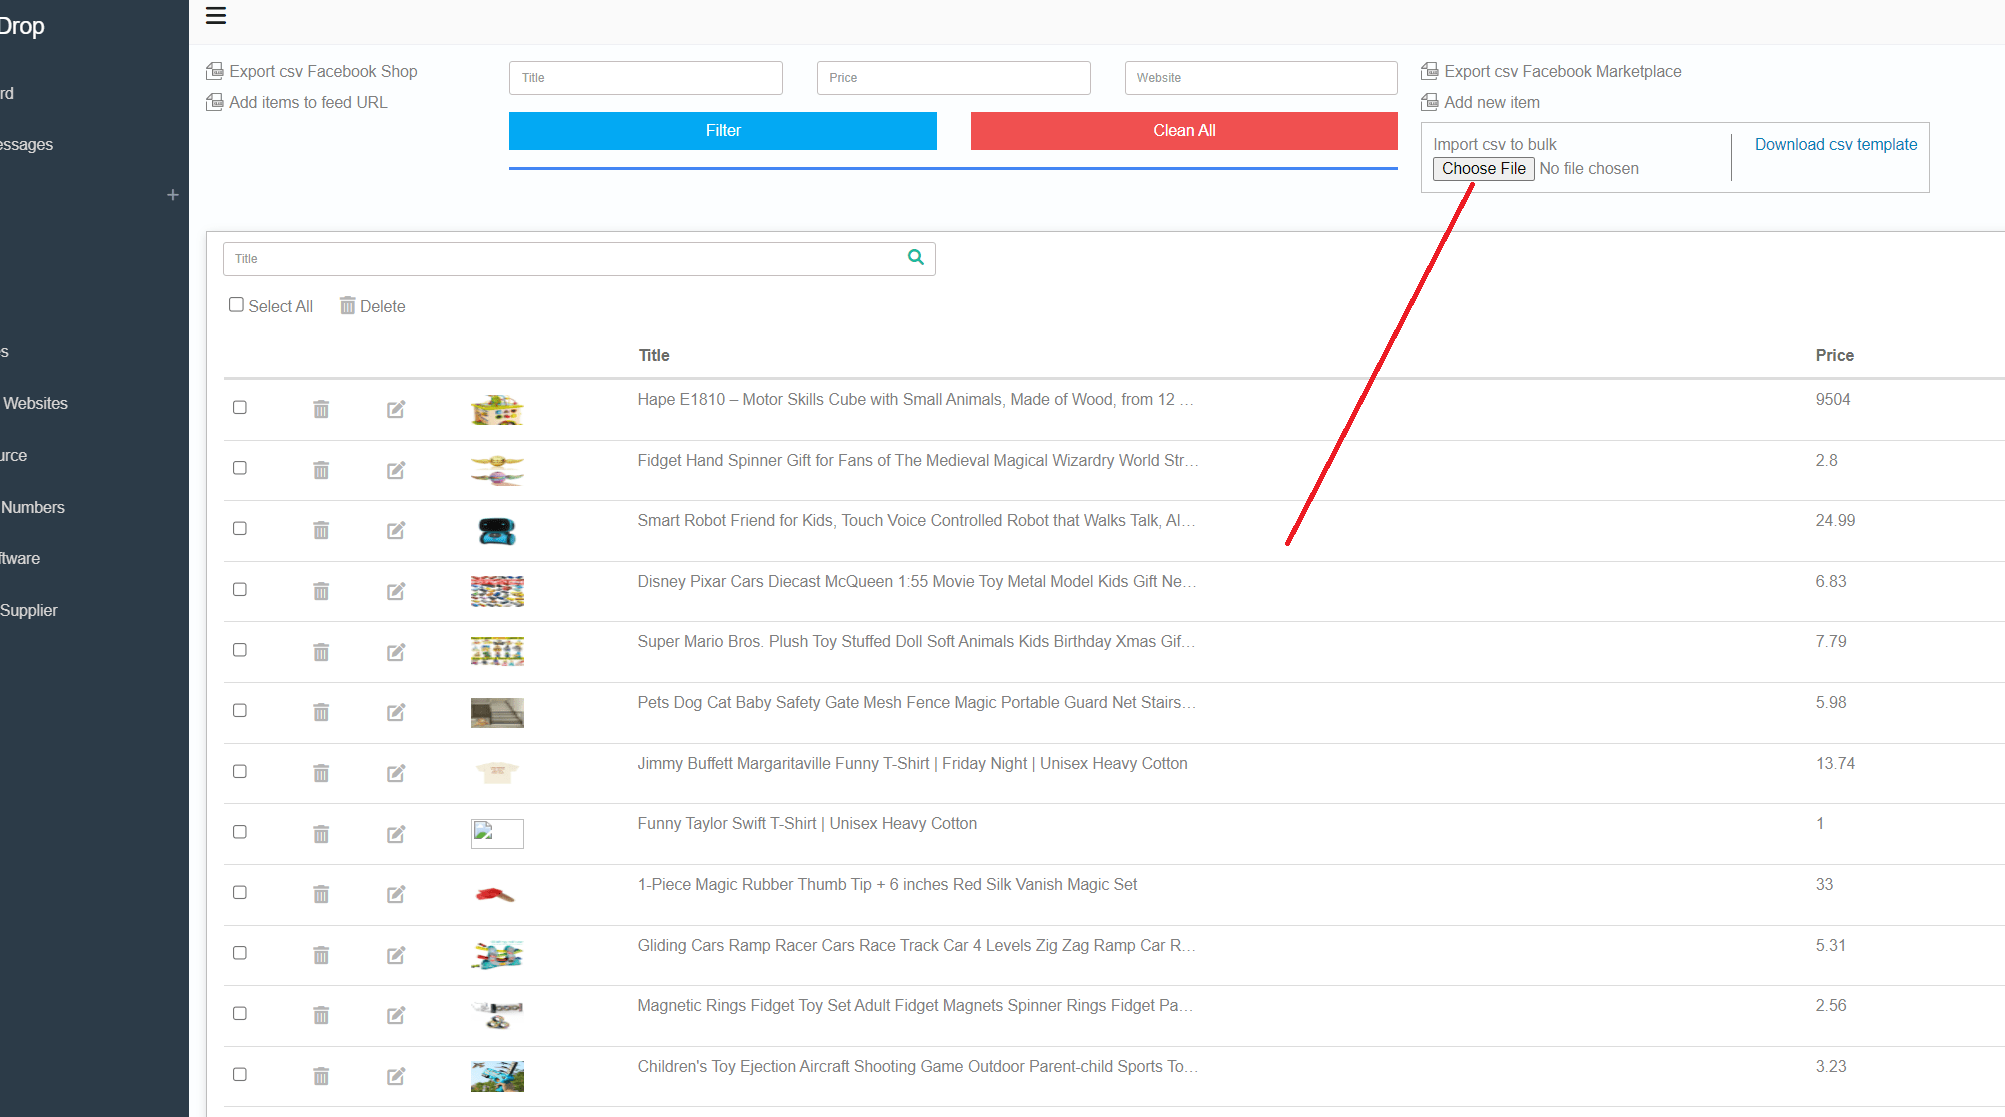Expand sidebar section with plus icon
Viewport: 2005px width, 1117px height.
pyautogui.click(x=173, y=195)
